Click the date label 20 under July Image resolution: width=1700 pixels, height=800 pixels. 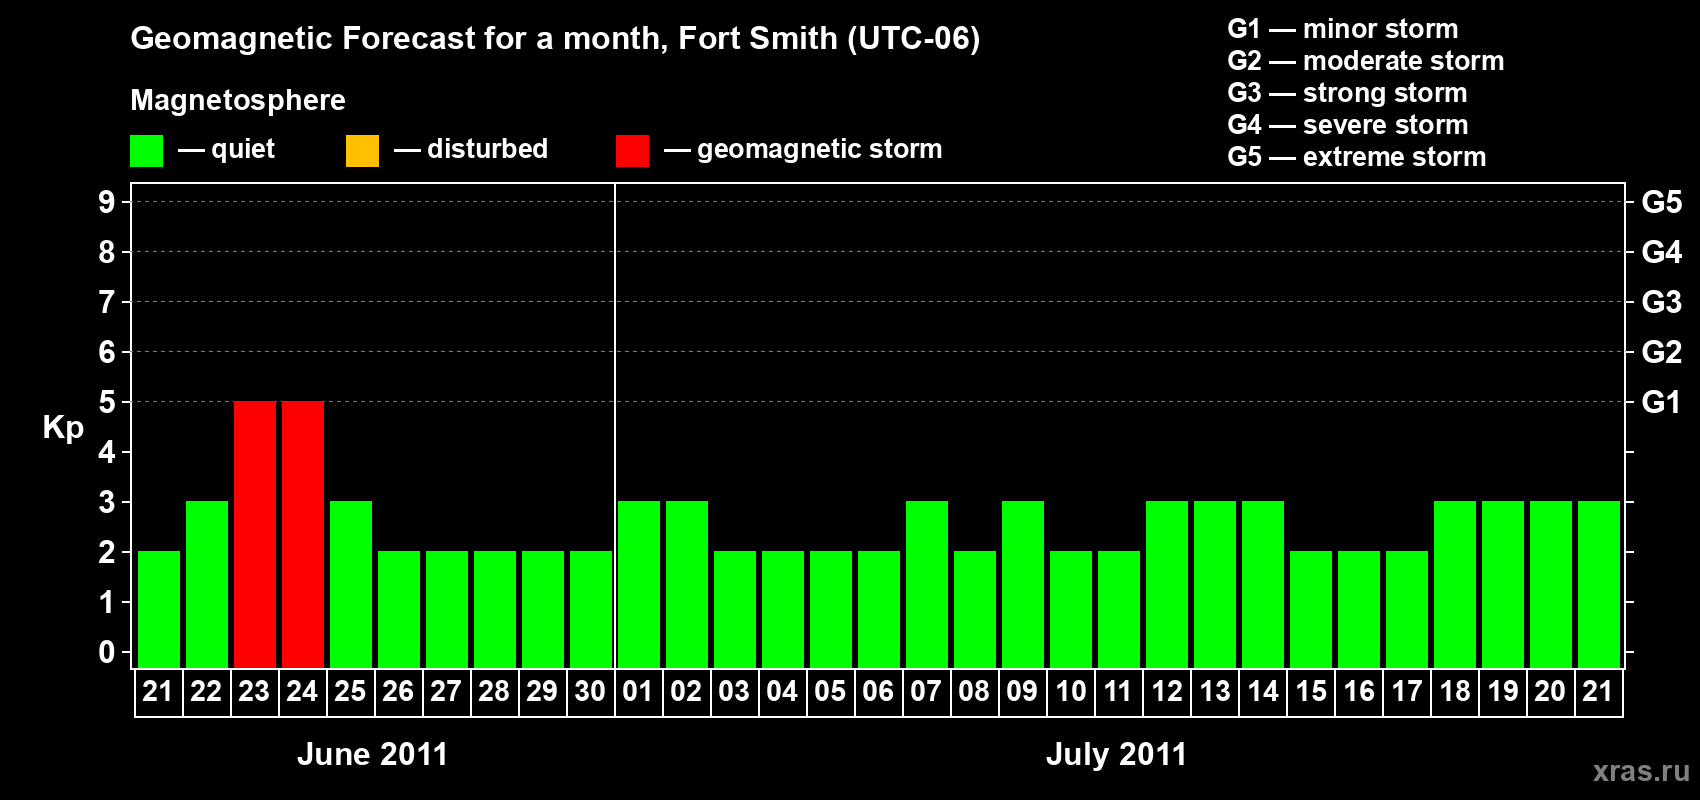click(1550, 691)
